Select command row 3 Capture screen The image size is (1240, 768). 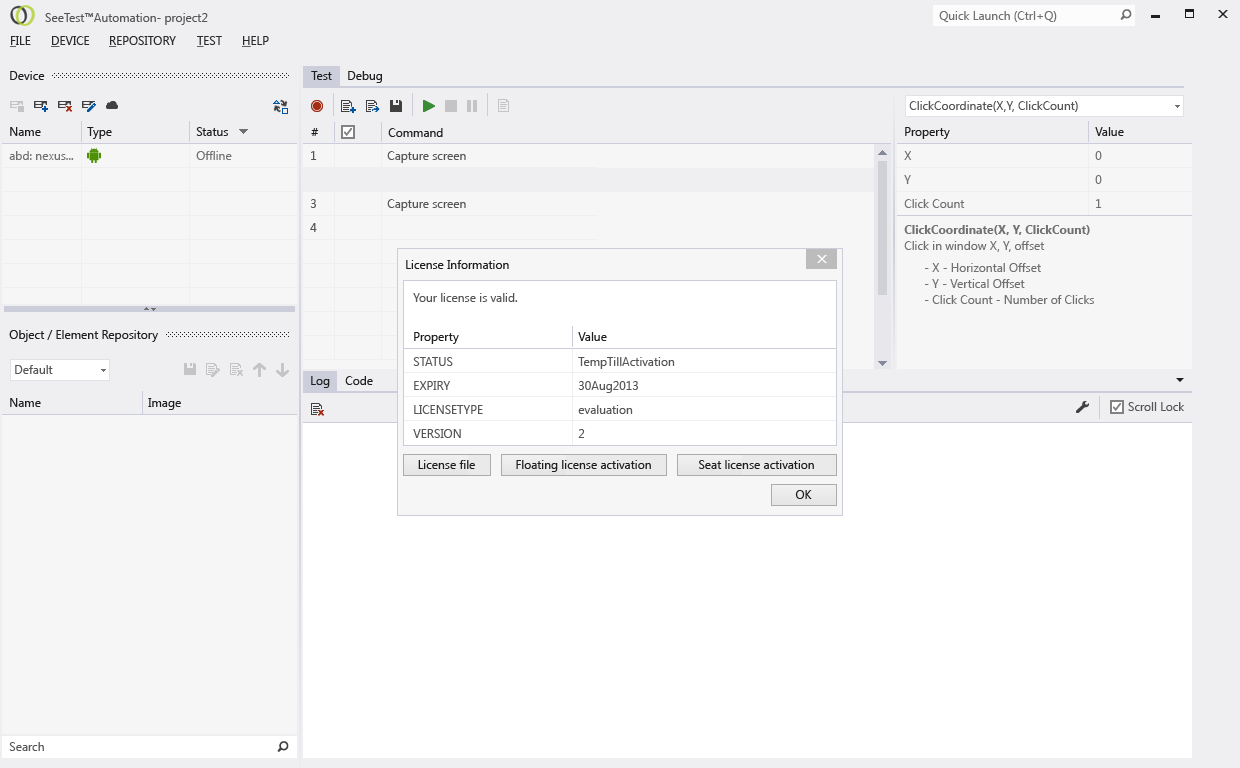point(588,204)
